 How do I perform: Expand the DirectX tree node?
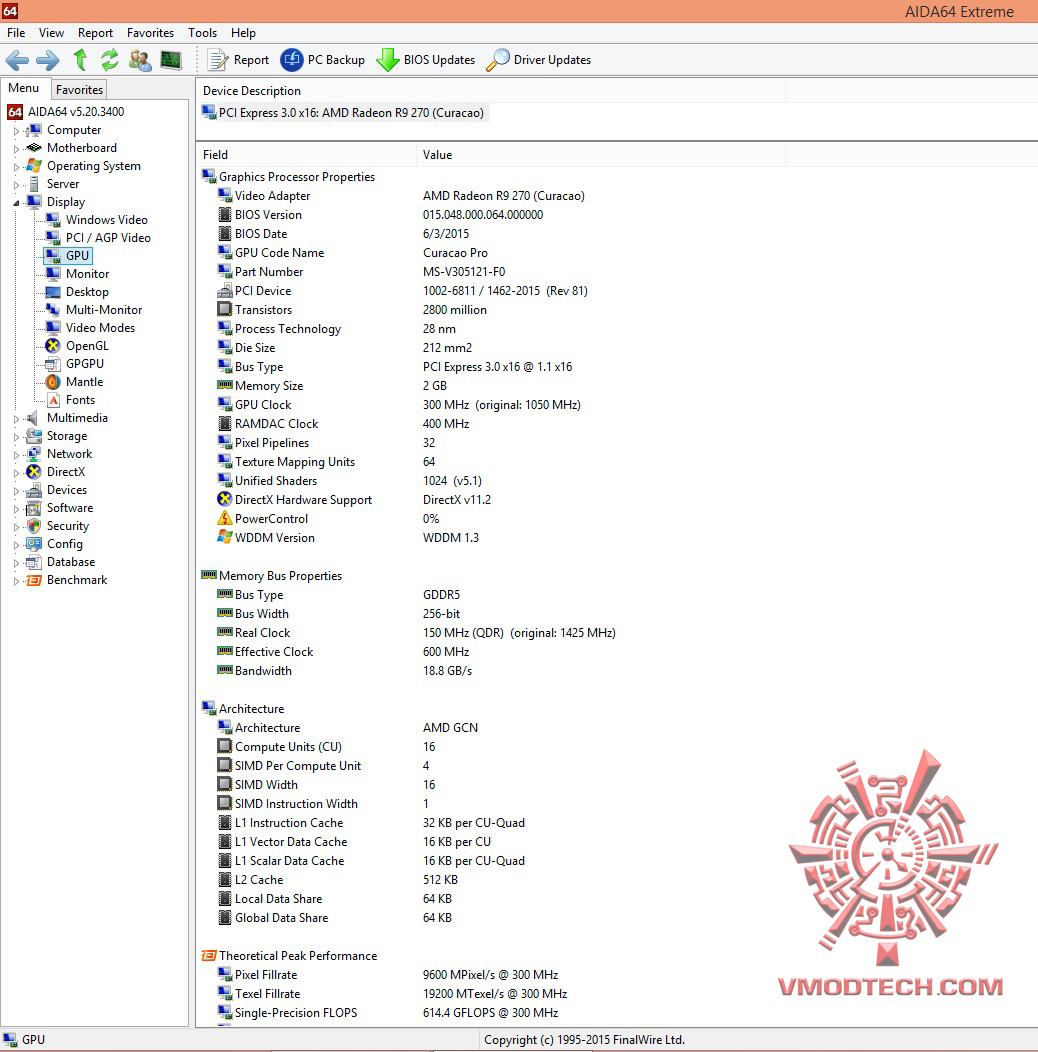(x=16, y=473)
